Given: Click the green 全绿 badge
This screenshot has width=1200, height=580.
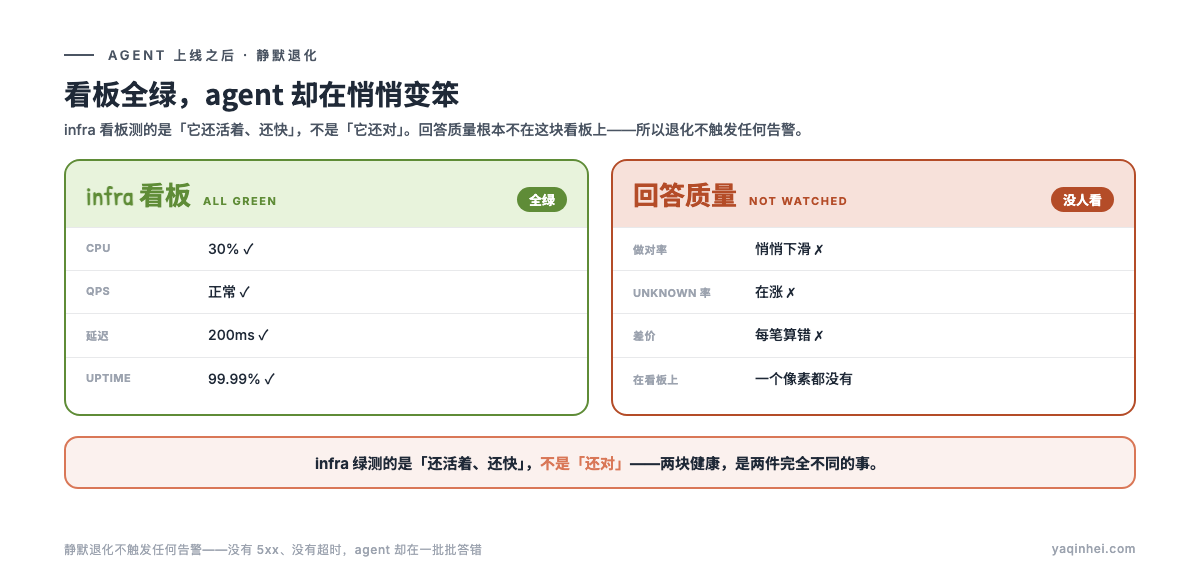Looking at the screenshot, I should pos(542,200).
